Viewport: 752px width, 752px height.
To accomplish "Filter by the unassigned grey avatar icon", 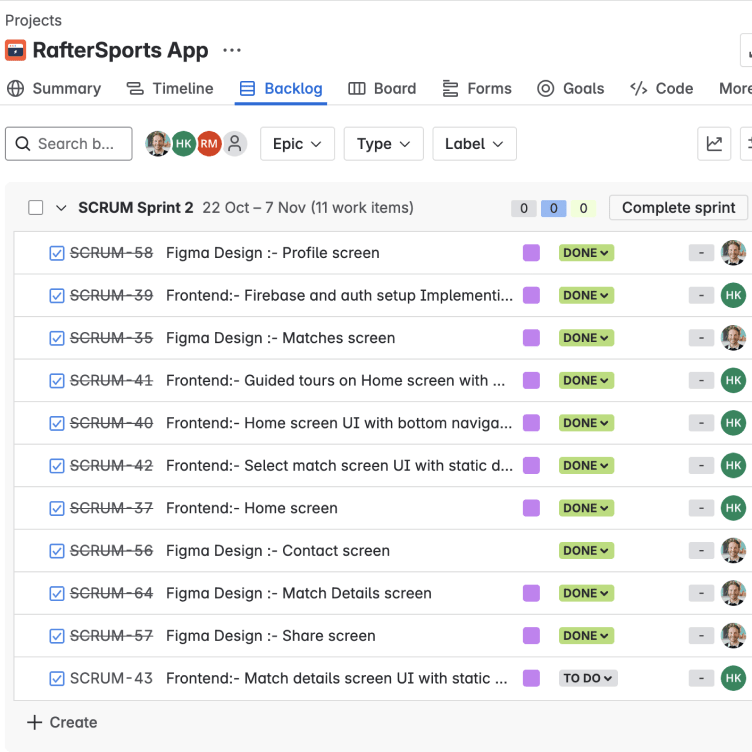I will (234, 144).
